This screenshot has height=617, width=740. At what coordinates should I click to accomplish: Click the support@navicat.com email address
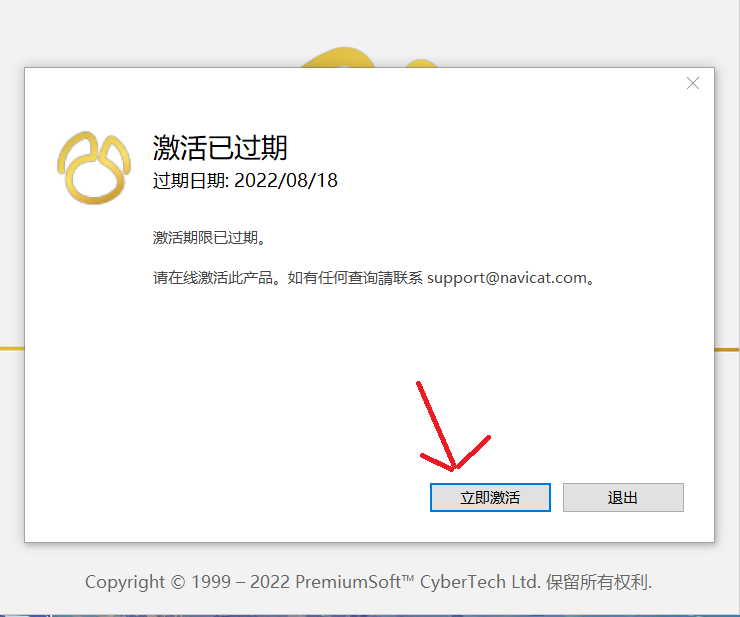point(507,278)
